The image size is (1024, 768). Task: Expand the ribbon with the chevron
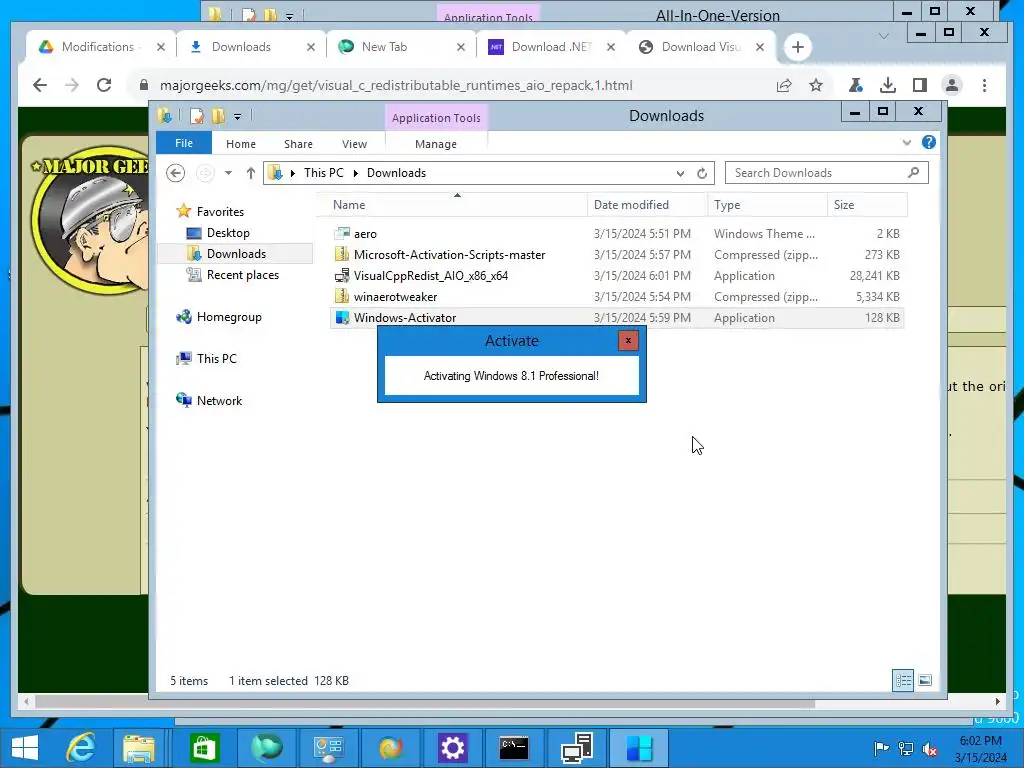coord(906,142)
